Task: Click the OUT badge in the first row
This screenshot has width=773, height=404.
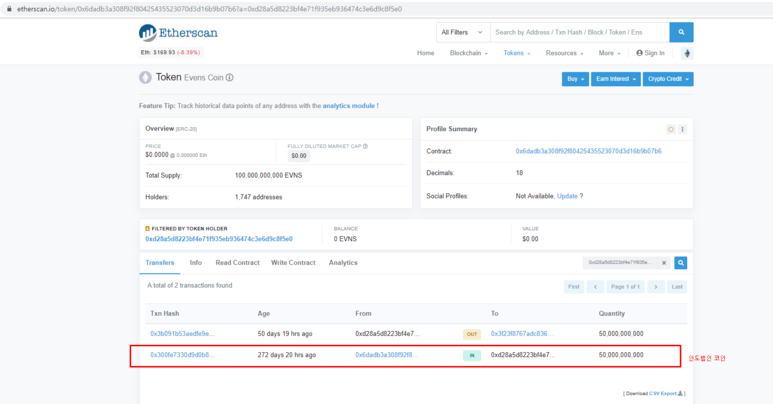Action: (472, 334)
